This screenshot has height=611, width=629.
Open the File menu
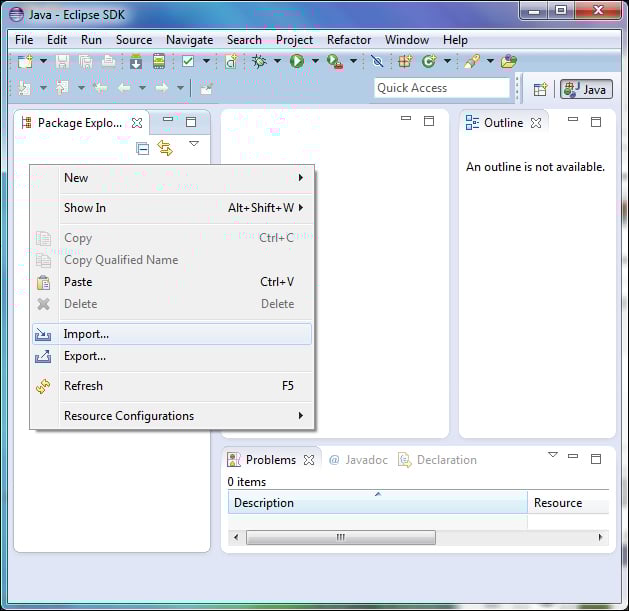pos(24,40)
